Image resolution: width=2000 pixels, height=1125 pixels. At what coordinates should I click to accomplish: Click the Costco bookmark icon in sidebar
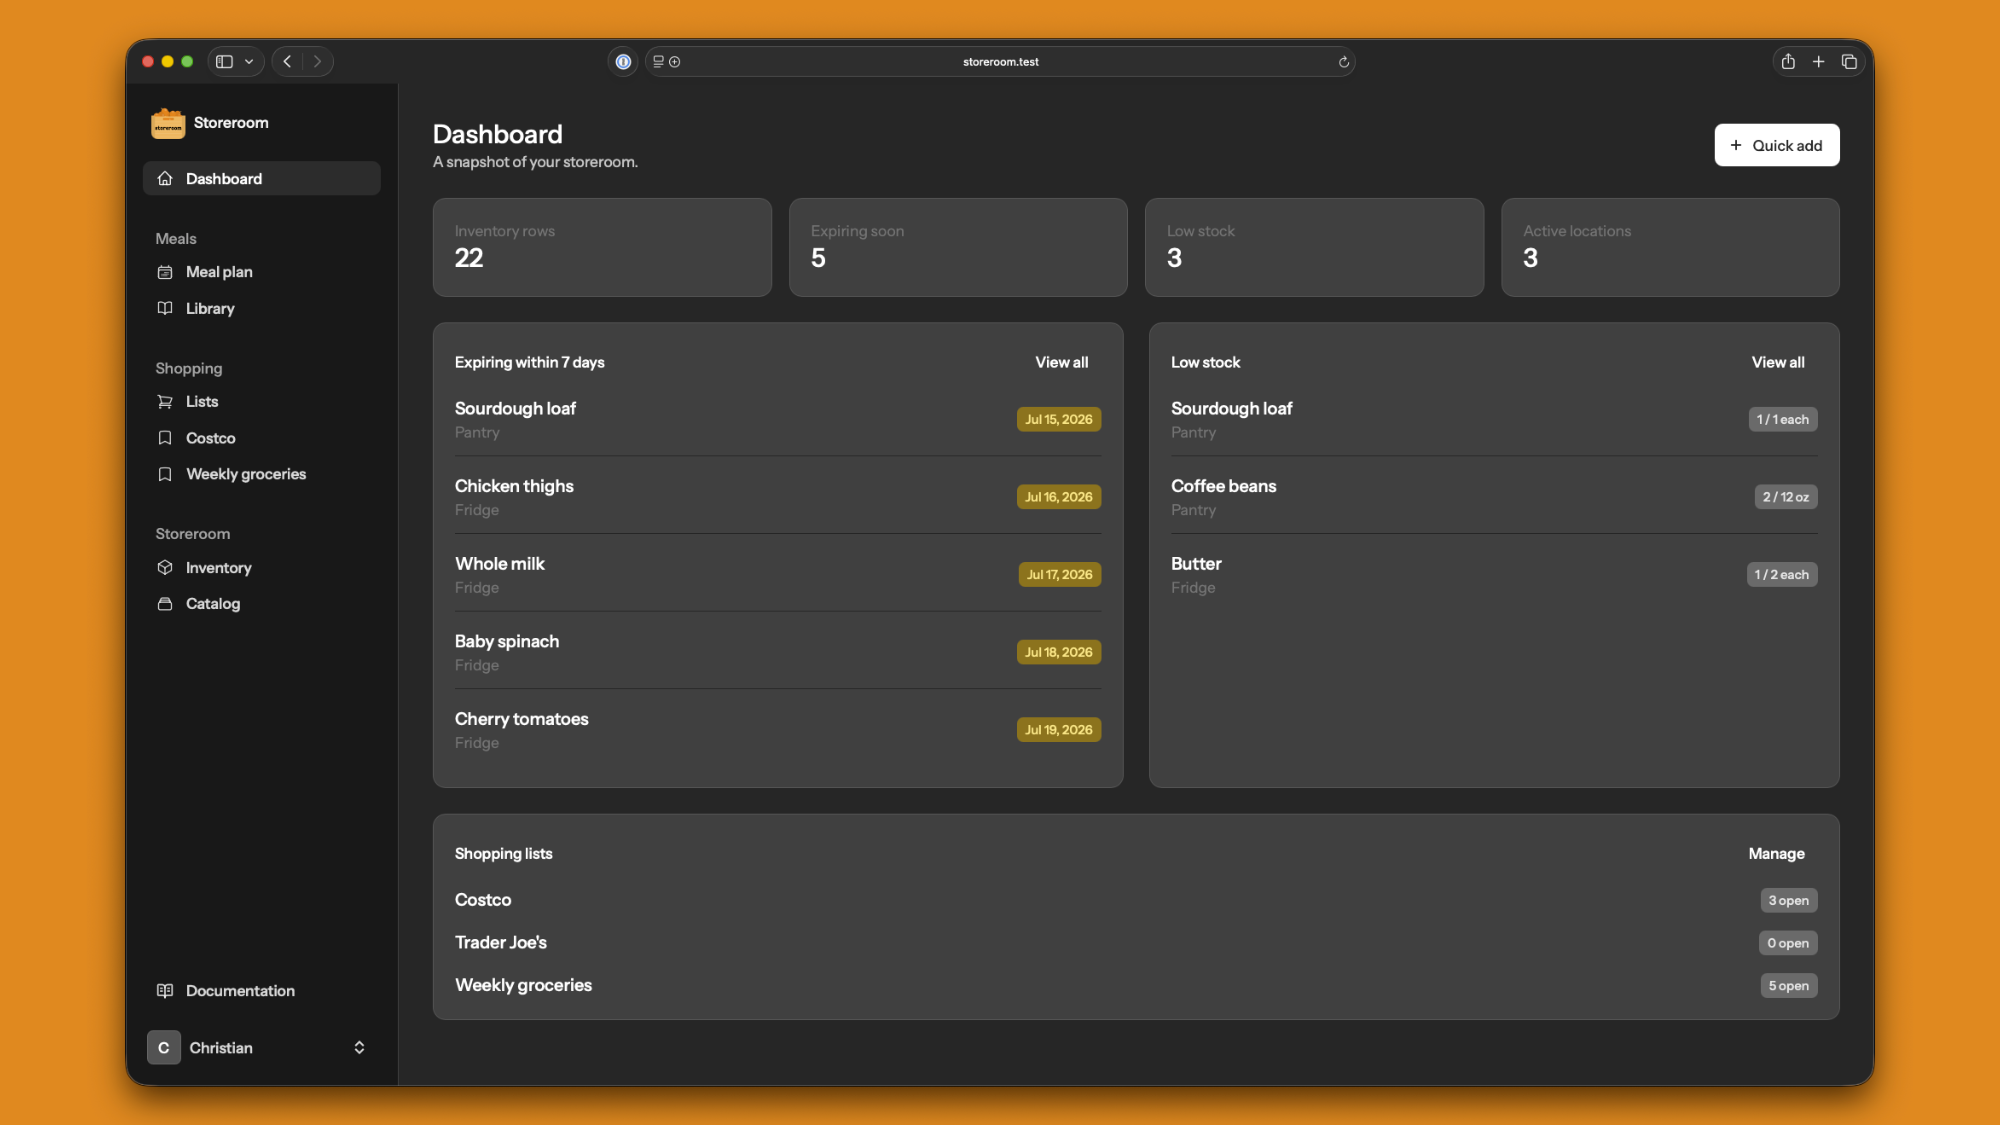click(165, 438)
